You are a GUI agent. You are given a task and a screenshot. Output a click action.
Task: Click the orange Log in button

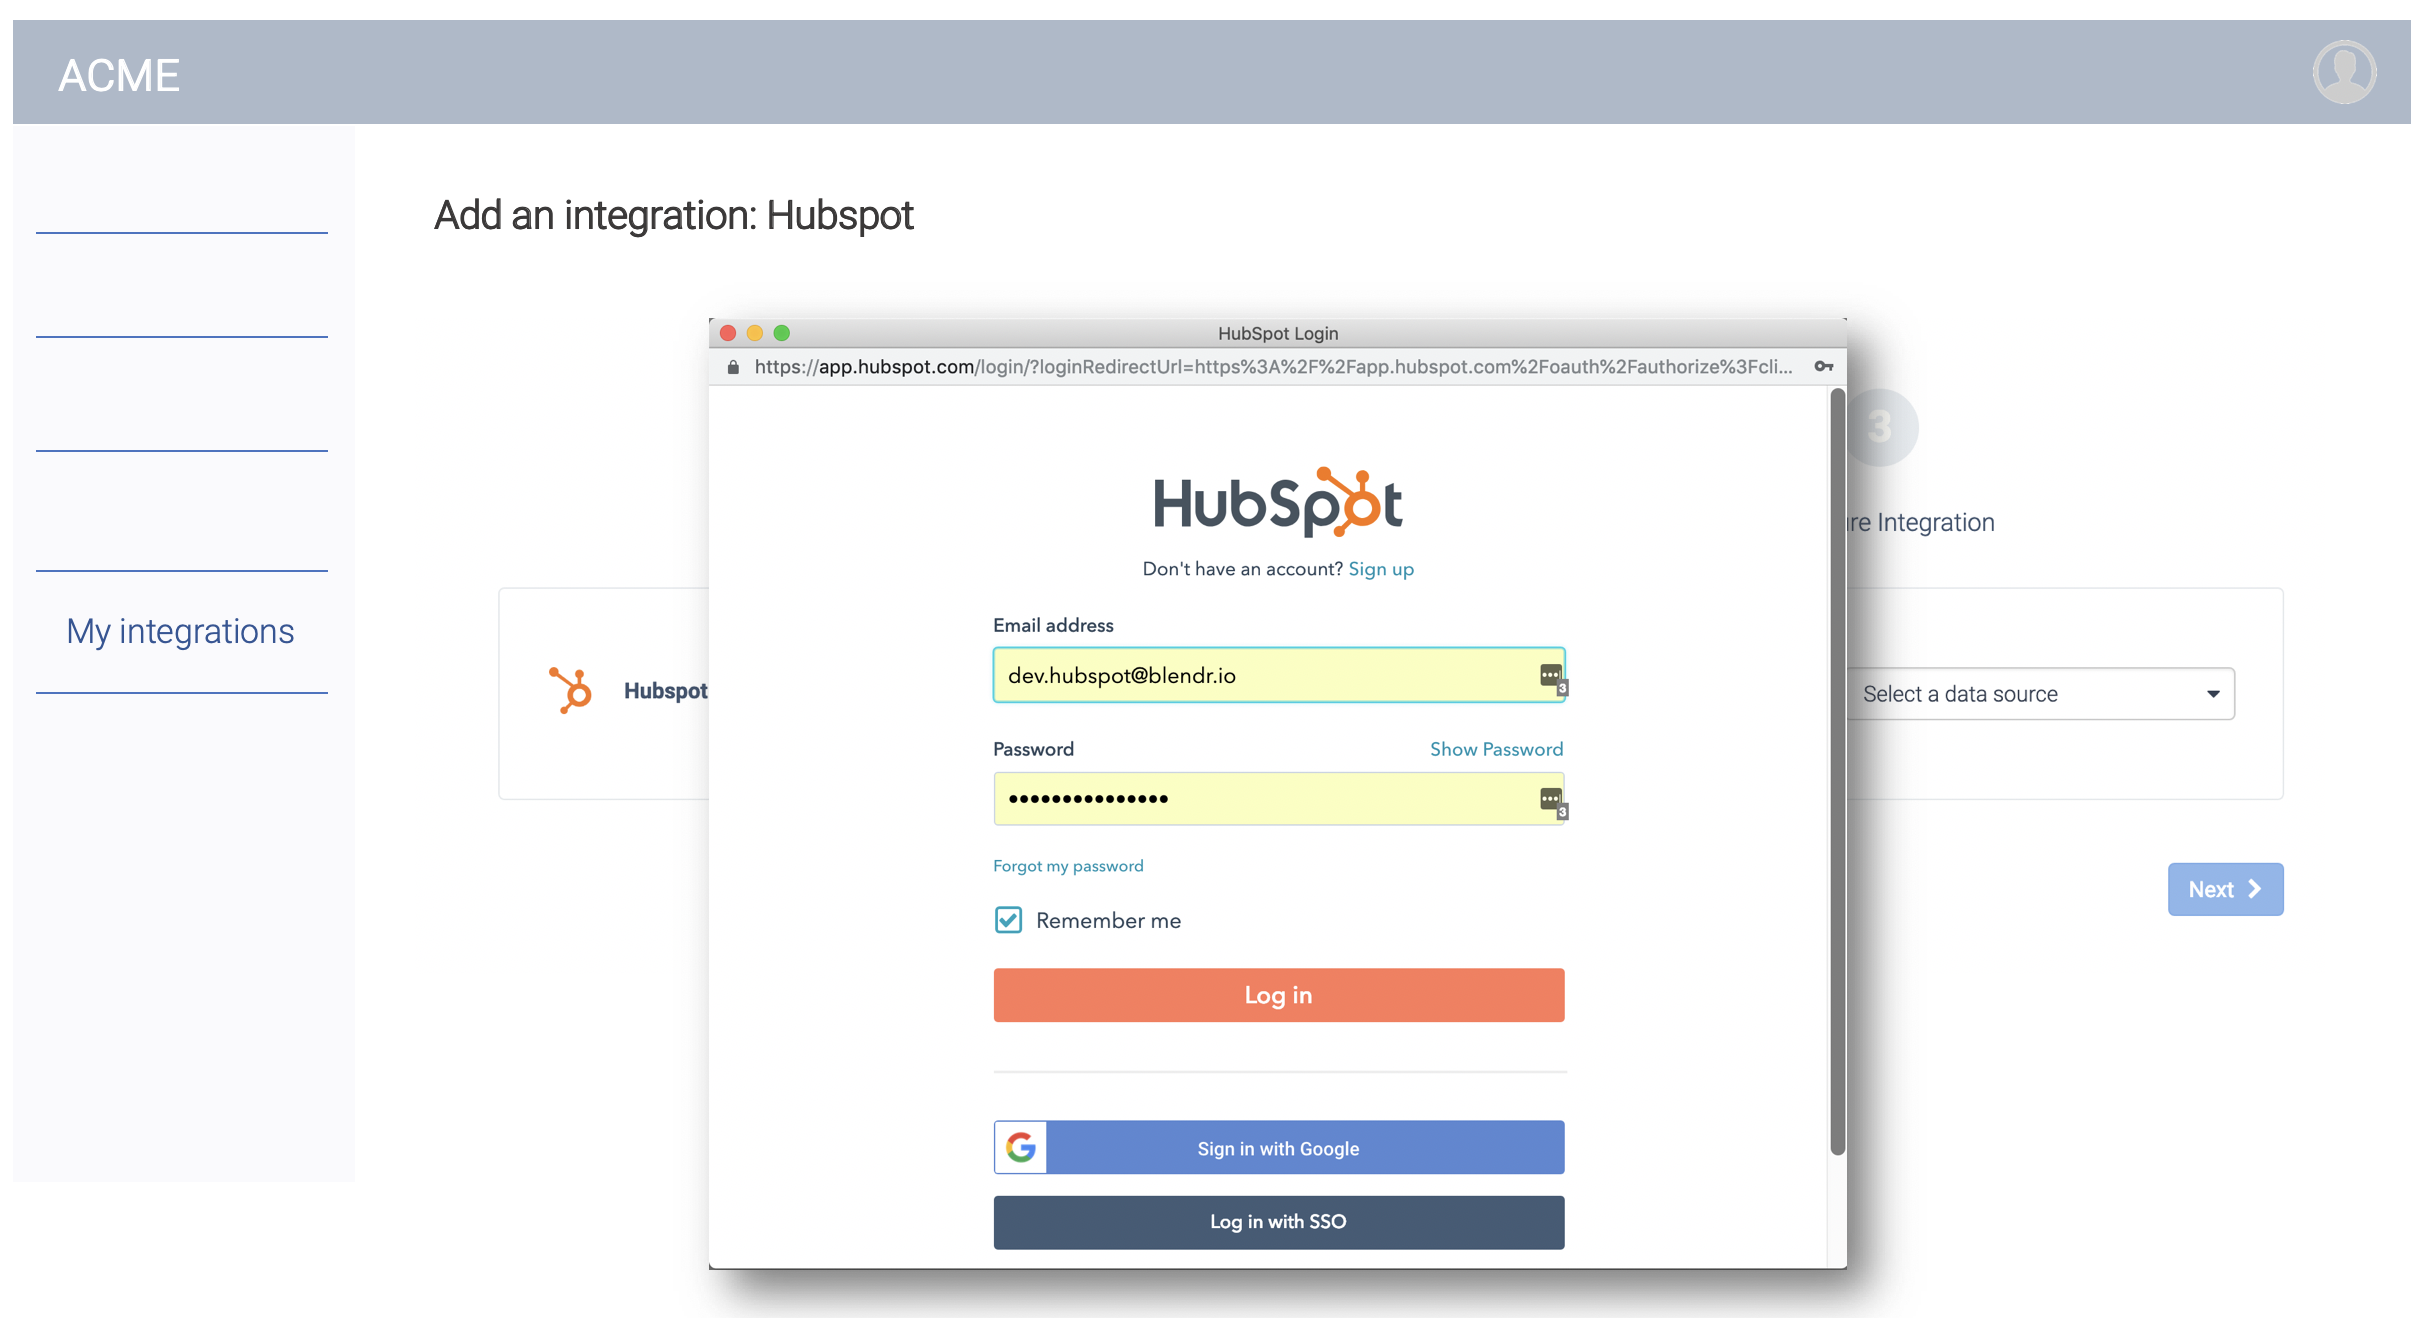coord(1278,995)
